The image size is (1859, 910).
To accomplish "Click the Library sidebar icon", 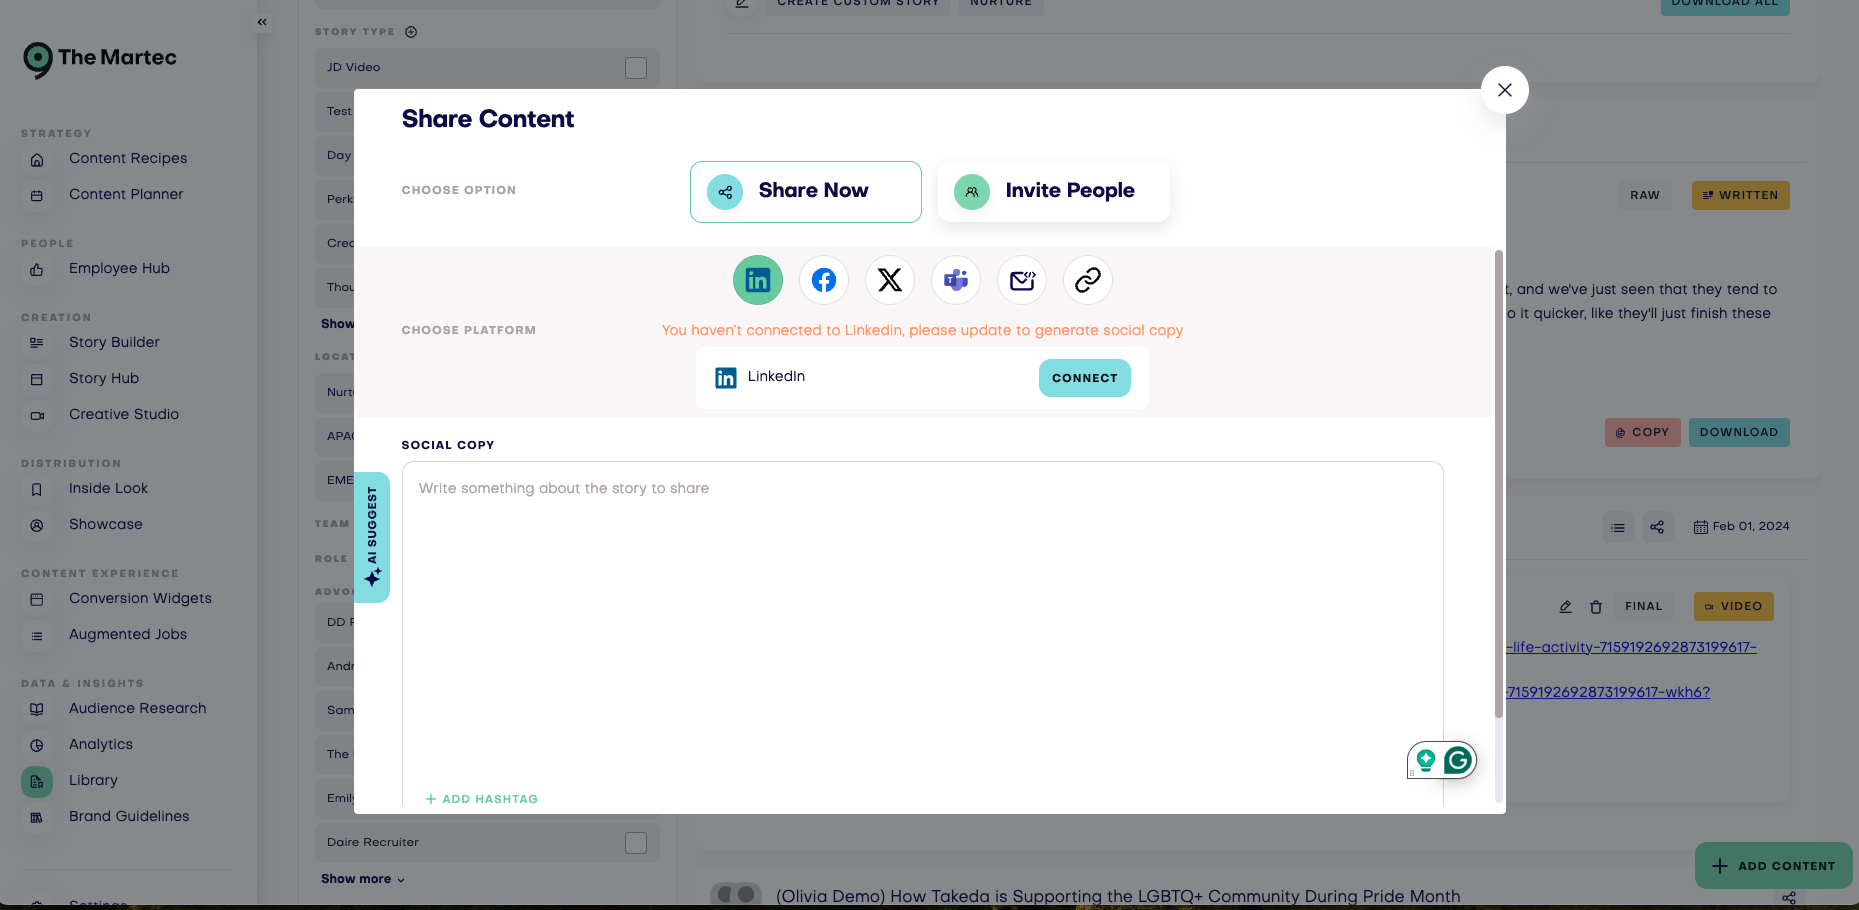I will (x=37, y=781).
